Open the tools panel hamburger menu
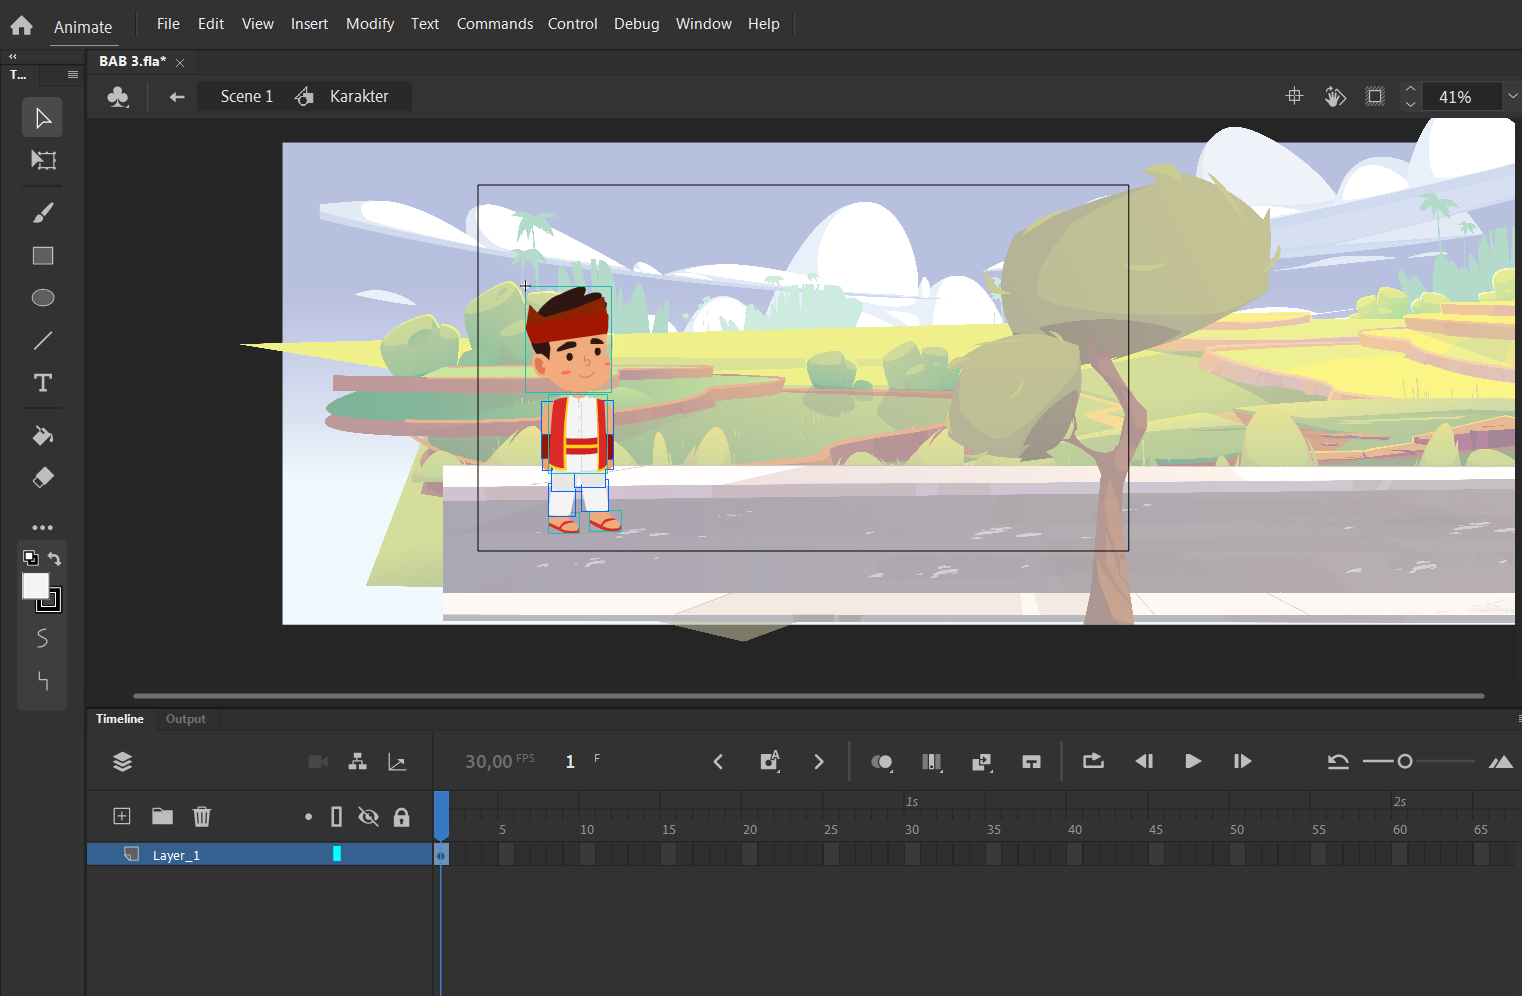The height and width of the screenshot is (996, 1522). [73, 75]
